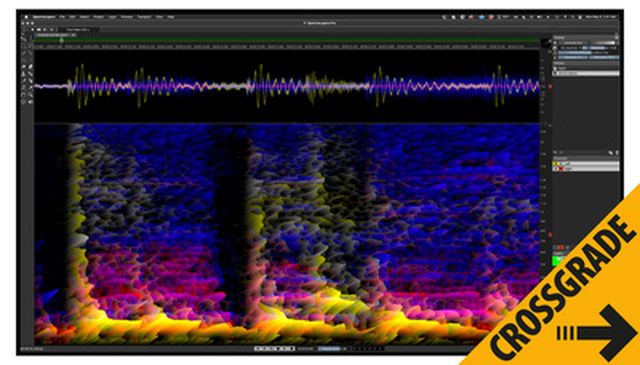Open the Apple menu

[x=26, y=17]
